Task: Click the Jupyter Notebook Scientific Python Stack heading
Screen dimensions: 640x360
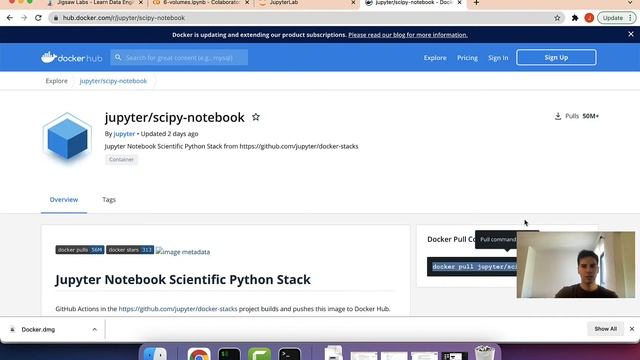Action: (x=183, y=280)
